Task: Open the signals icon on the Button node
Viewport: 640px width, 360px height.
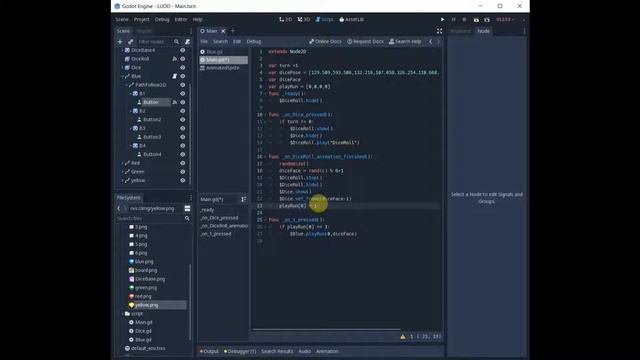Action: click(x=175, y=102)
